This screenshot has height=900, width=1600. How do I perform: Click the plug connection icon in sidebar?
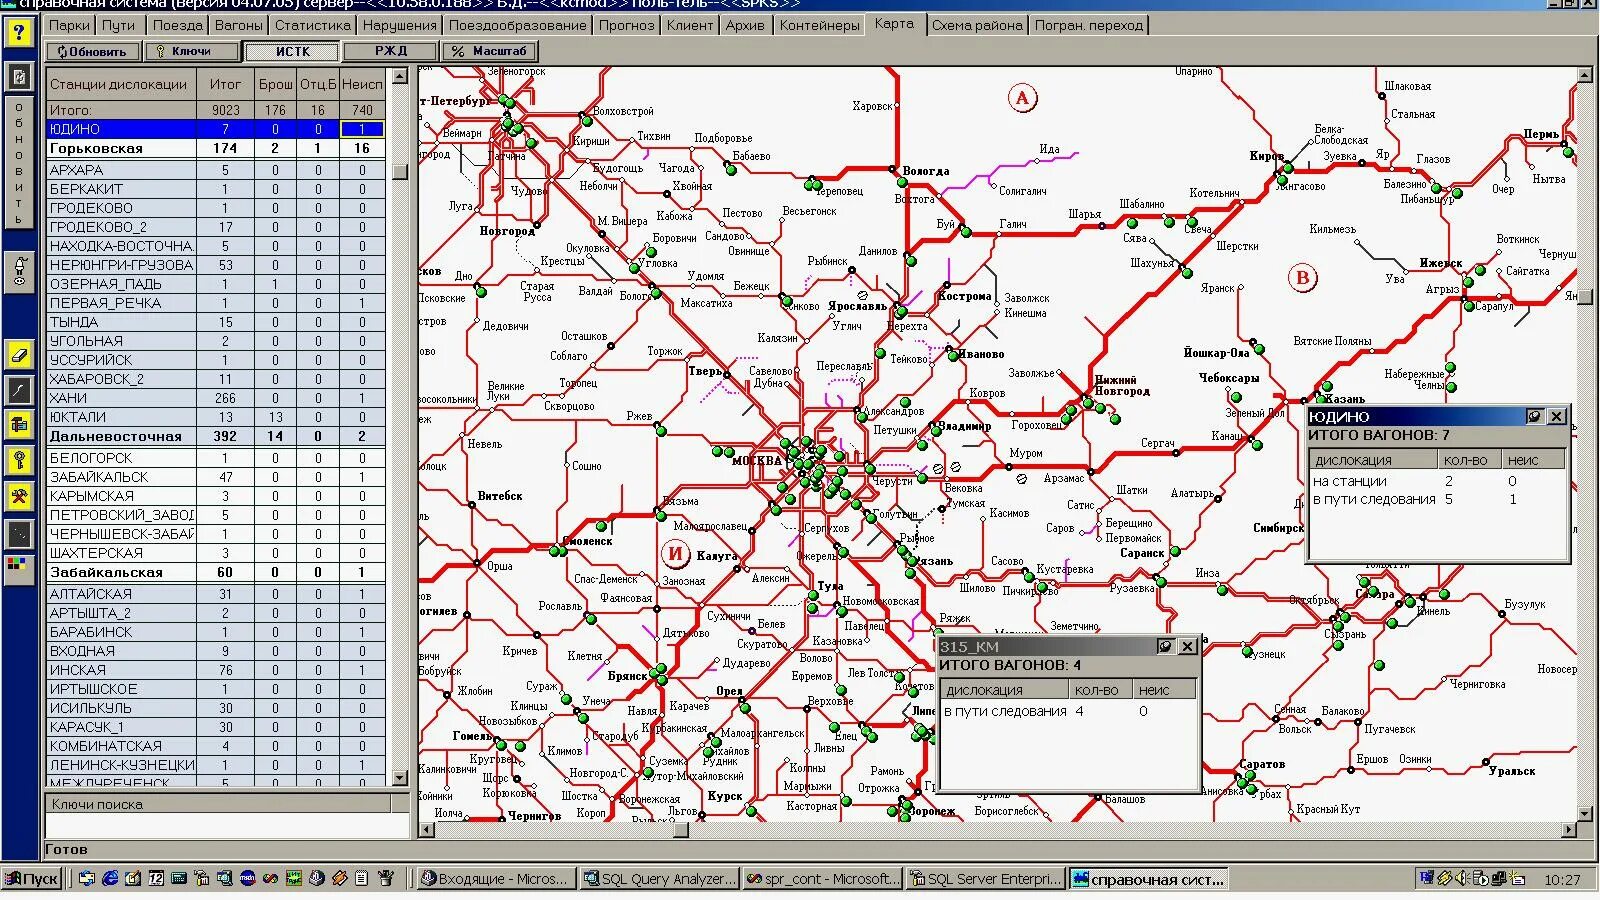(x=18, y=272)
